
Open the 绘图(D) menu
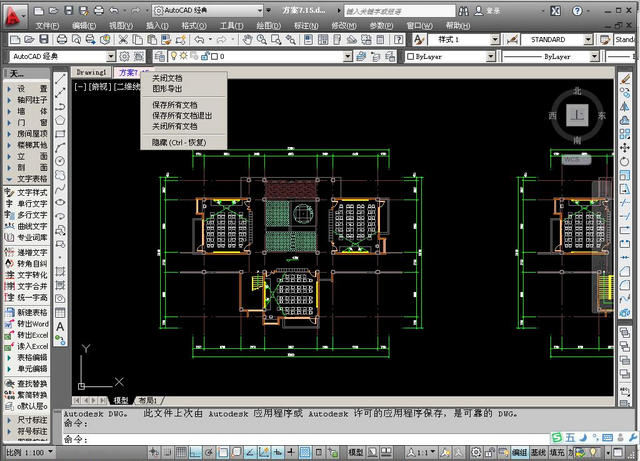coord(268,25)
